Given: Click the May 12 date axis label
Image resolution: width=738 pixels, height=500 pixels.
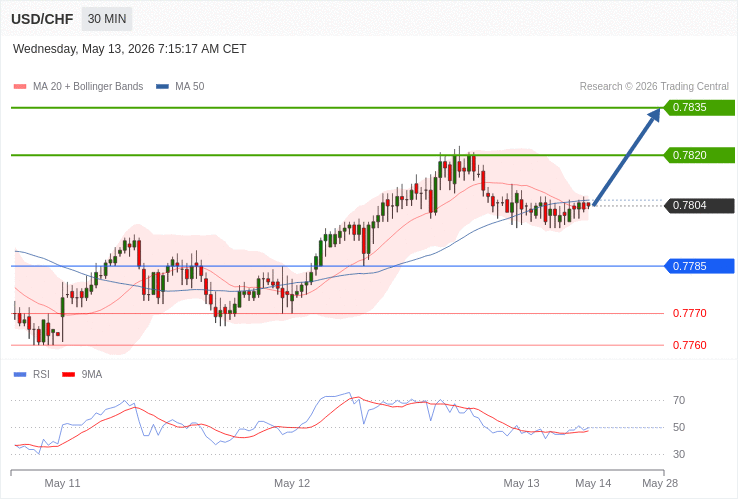Looking at the screenshot, I should 292,483.
